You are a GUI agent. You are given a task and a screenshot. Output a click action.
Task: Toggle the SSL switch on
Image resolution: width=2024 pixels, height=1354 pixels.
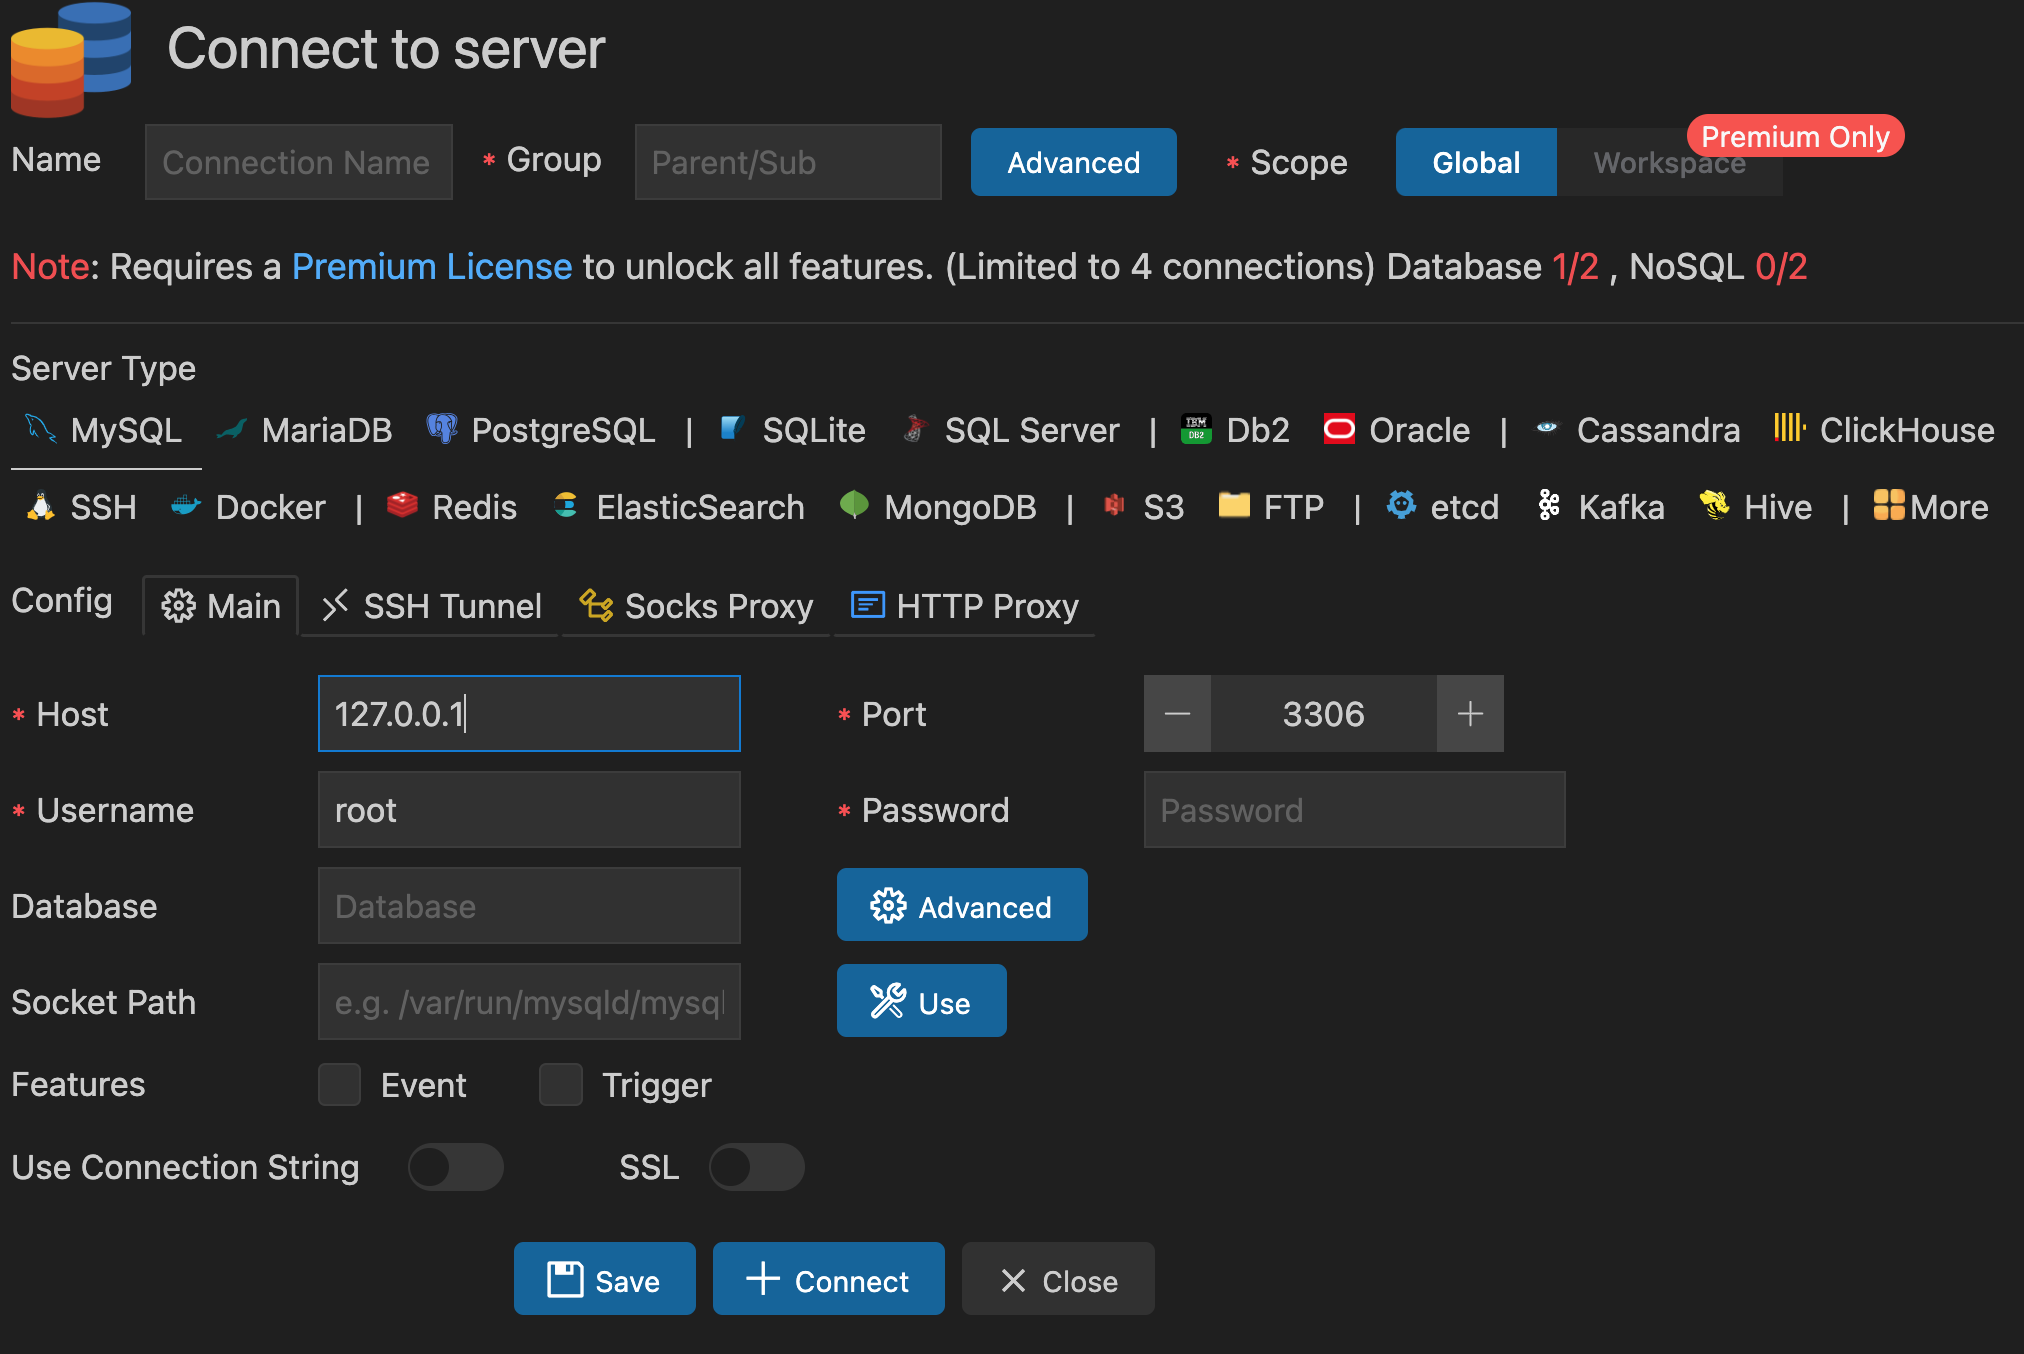[x=756, y=1167]
